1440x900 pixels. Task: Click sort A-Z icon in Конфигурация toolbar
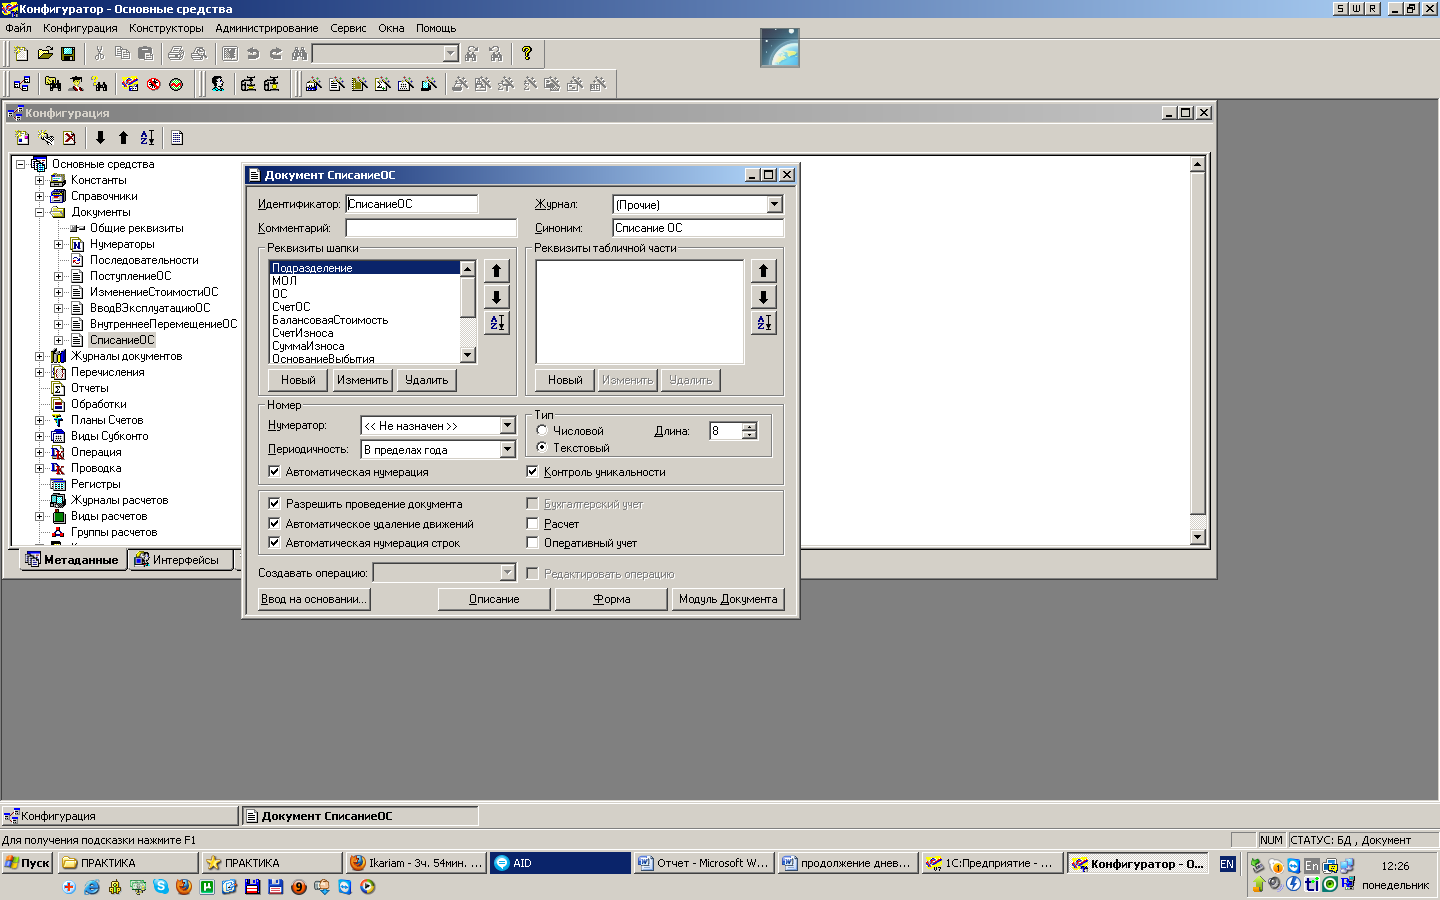point(147,138)
